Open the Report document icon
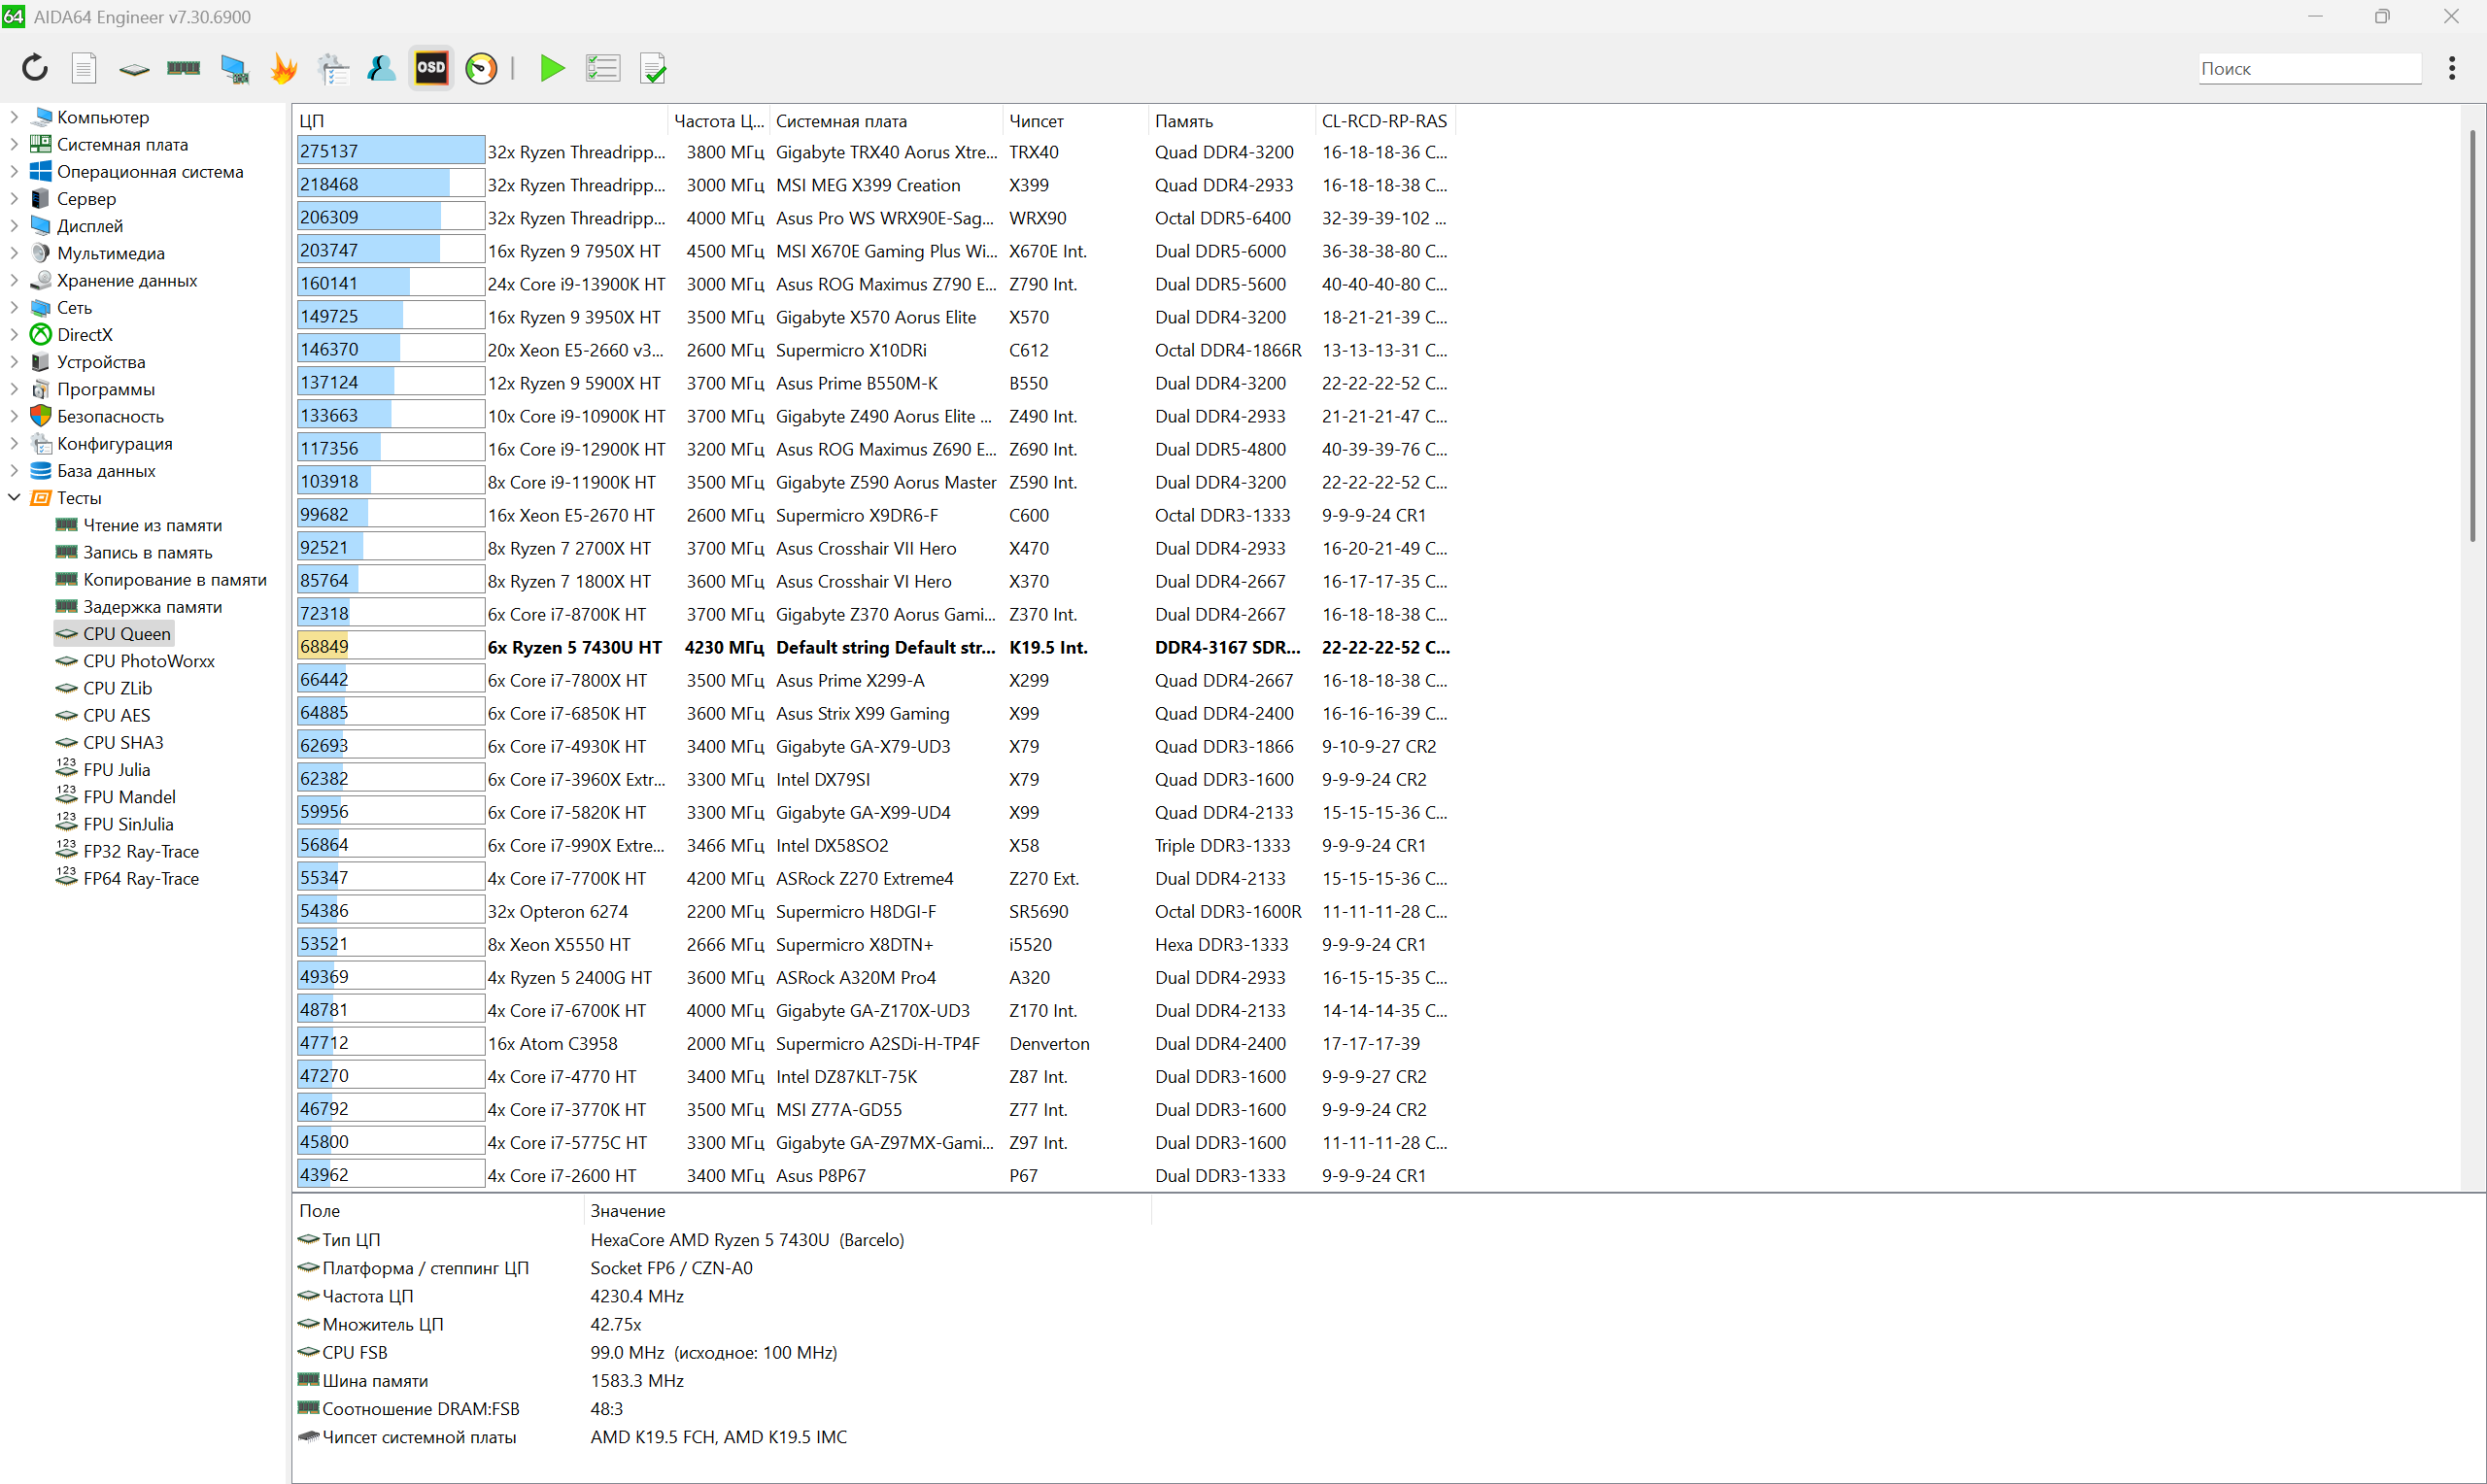 [84, 68]
